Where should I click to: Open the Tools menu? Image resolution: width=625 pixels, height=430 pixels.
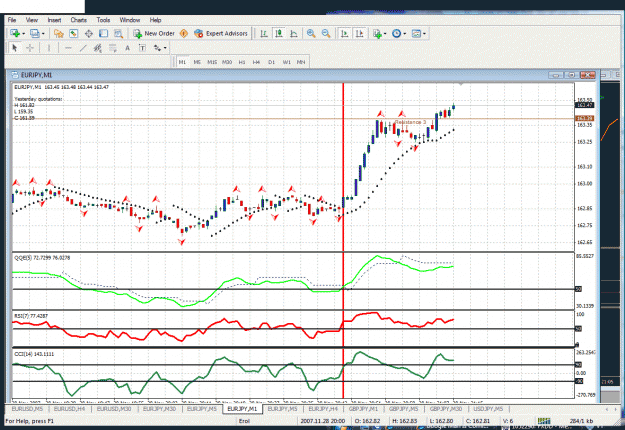click(103, 20)
